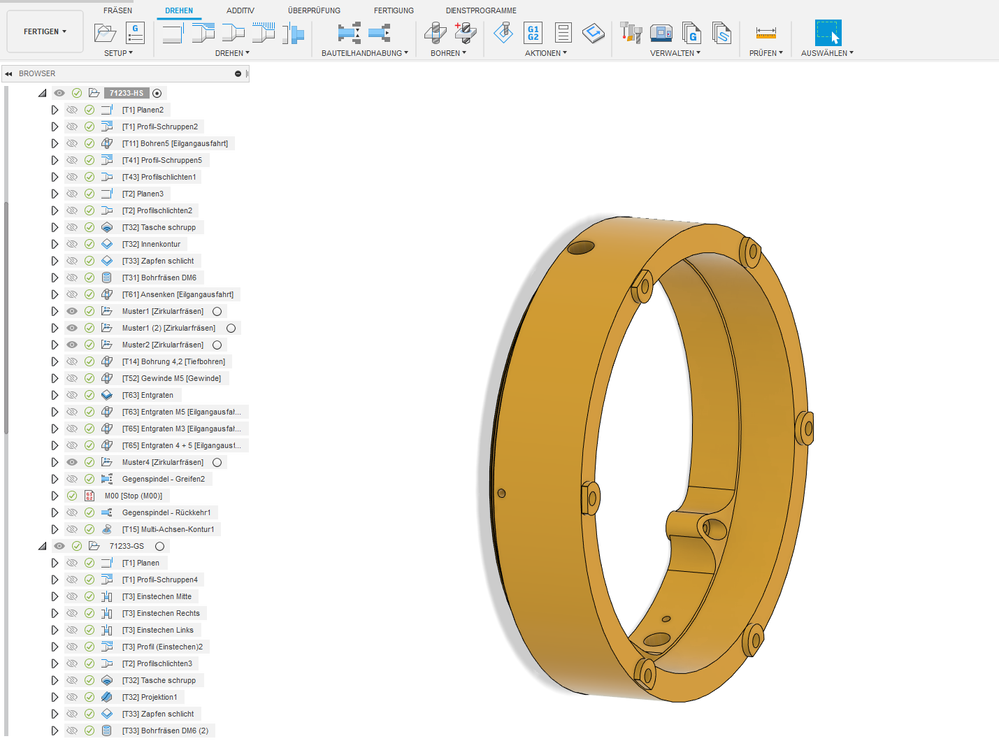Click the Browser panel vertical scrollbar
The height and width of the screenshot is (741, 999).
coord(6,317)
